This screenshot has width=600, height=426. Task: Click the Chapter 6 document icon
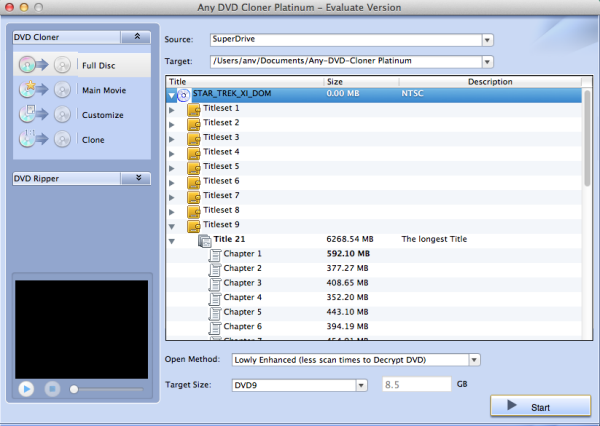point(215,328)
